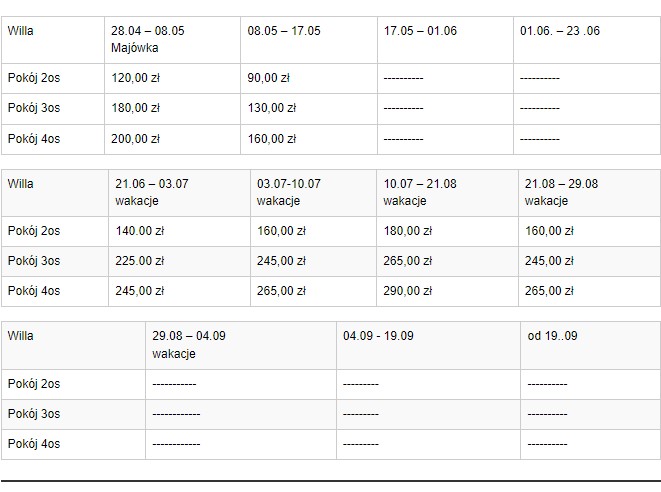Viewport: 661px width, 492px height.
Task: Click Pokój 4os price for 10.07 – 21.08
Action: click(408, 291)
